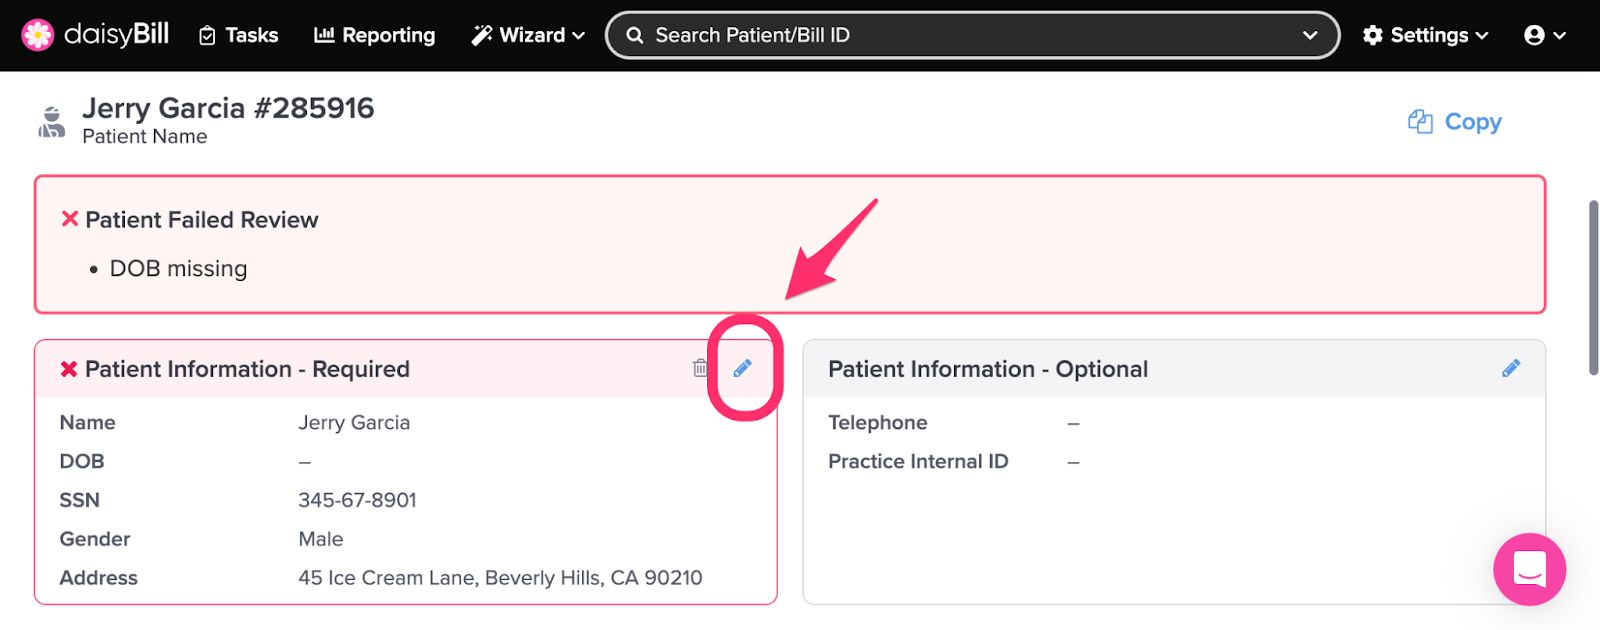
Task: Click the Copy link
Action: (1455, 122)
